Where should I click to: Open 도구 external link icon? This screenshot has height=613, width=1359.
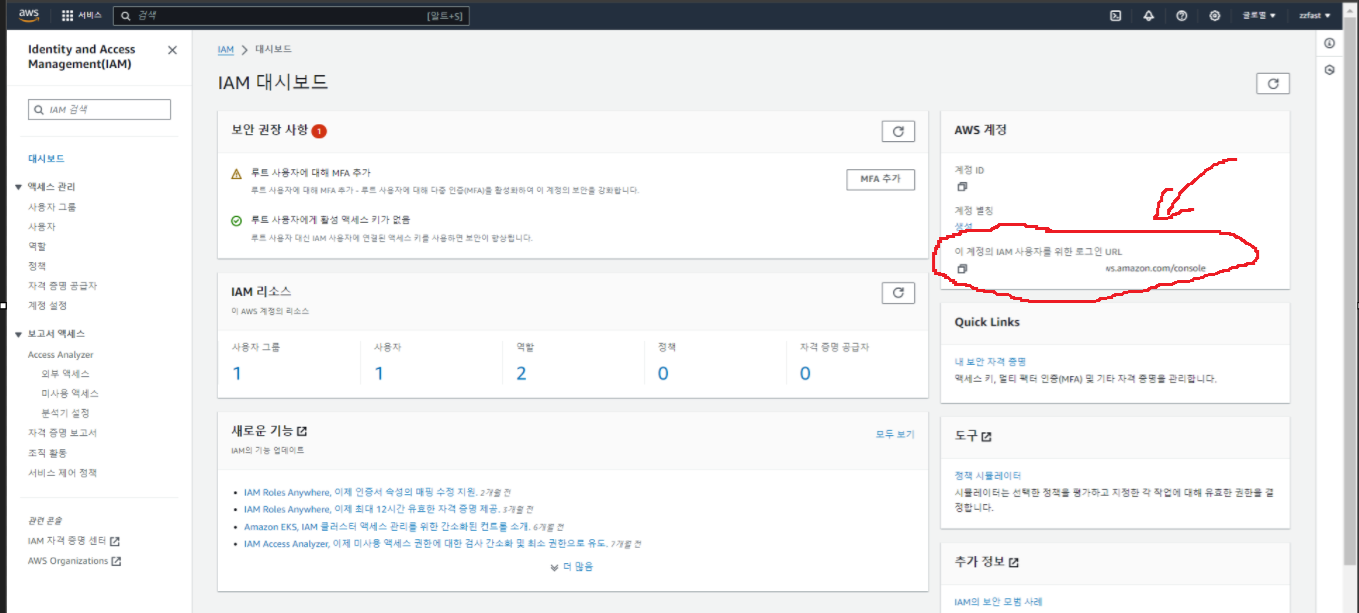(986, 437)
